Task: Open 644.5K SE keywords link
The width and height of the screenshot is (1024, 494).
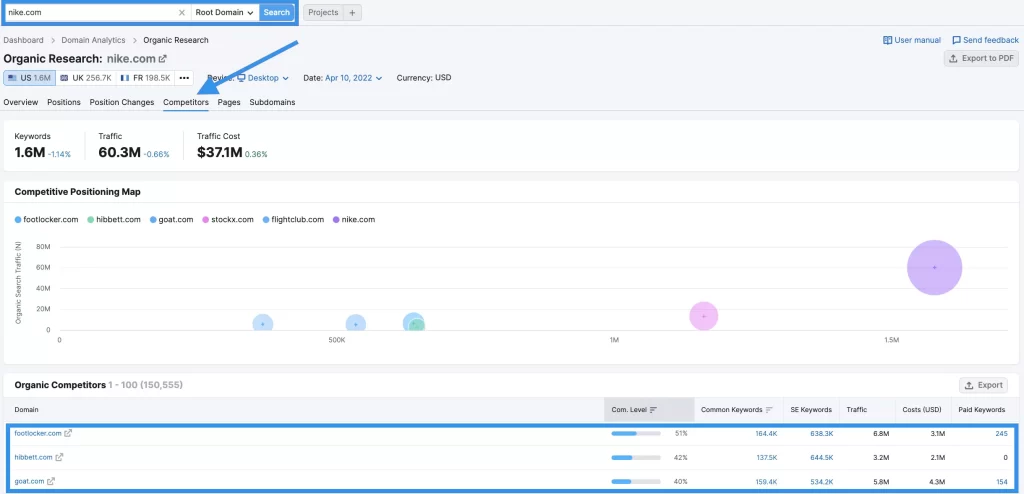Action: pos(822,457)
